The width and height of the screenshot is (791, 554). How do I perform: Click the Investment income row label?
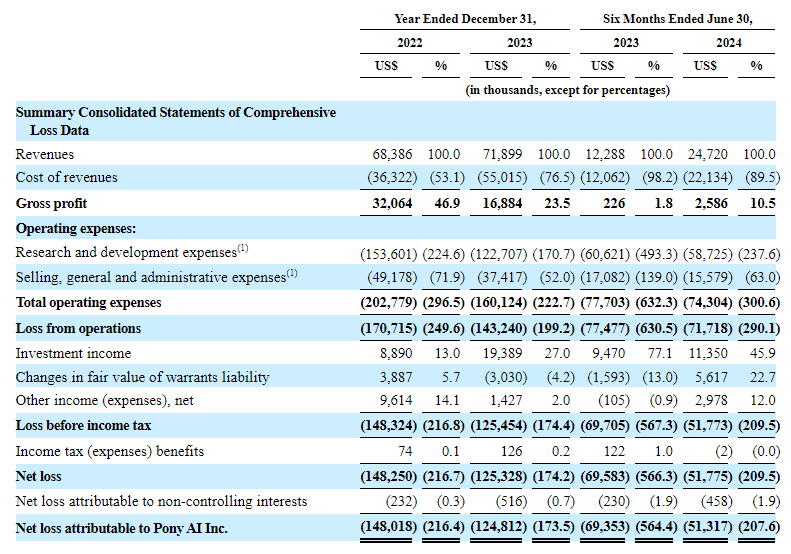[73, 353]
